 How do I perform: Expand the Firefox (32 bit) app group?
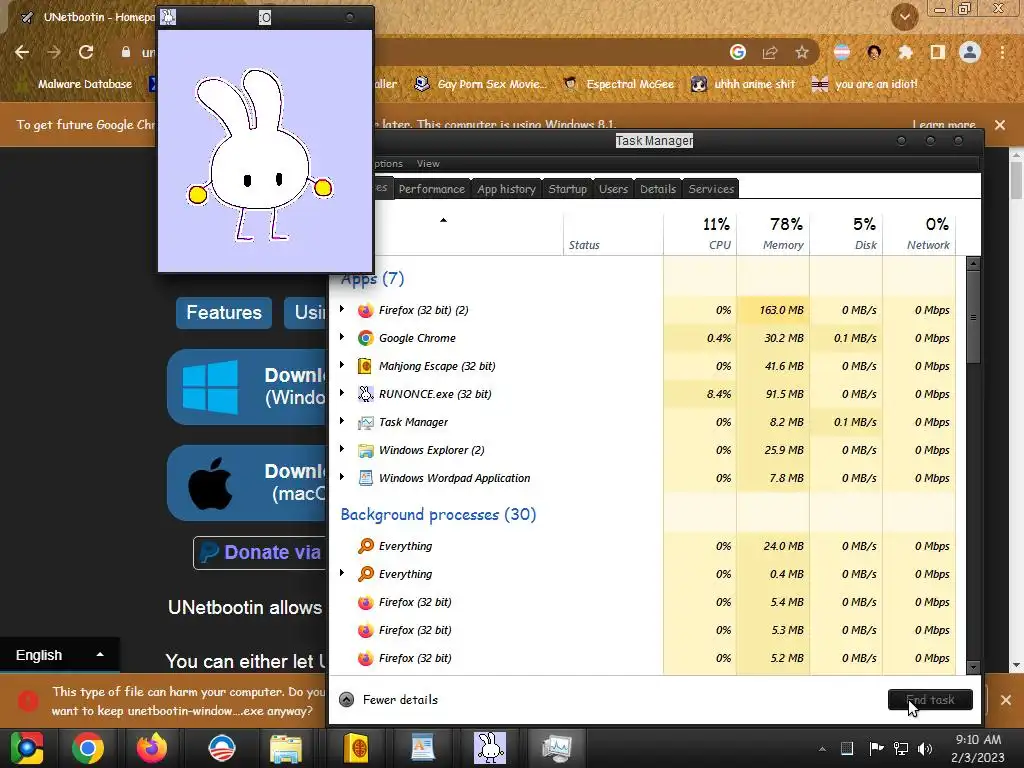[x=342, y=309]
